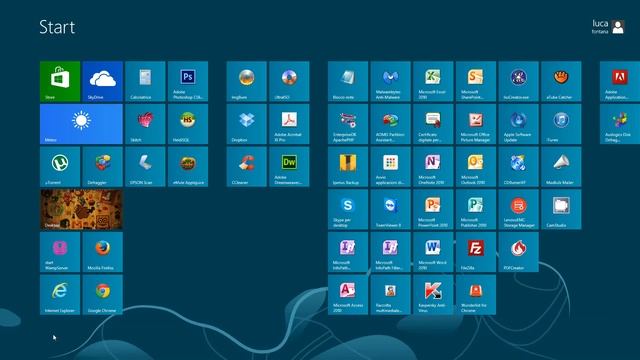Launch Malwarebytes Anti-Malware tile

(391, 81)
